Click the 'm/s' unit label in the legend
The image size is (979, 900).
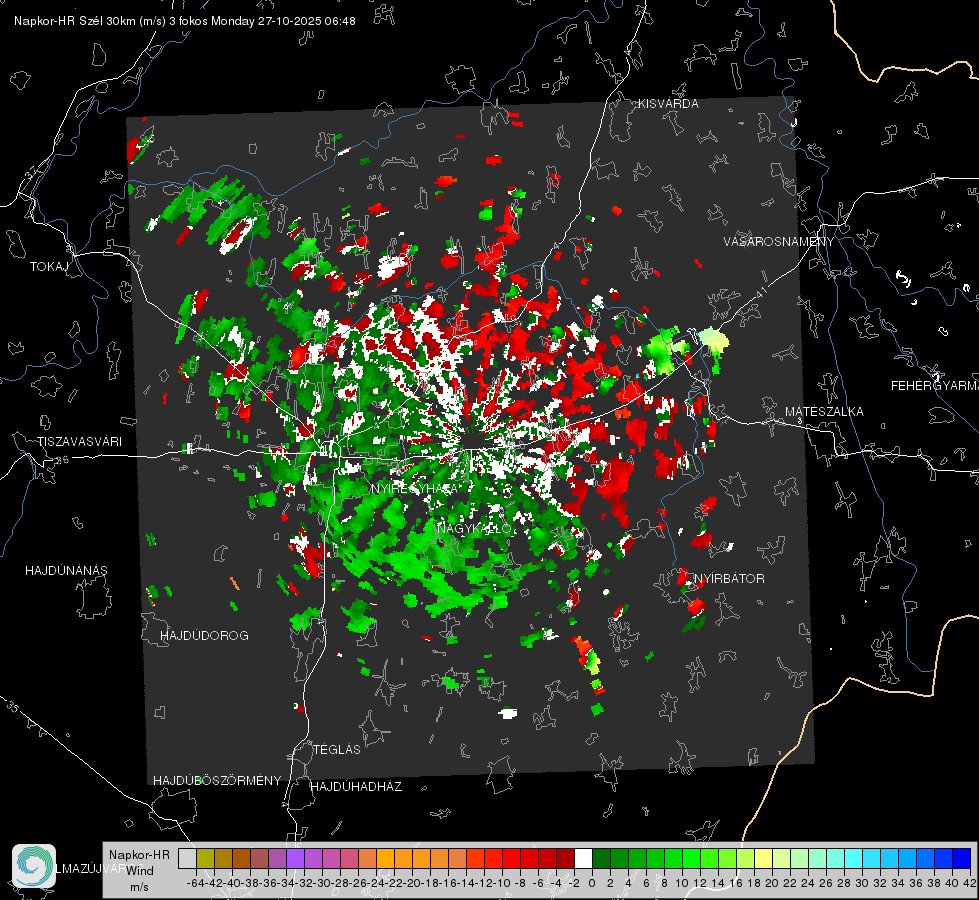(x=139, y=887)
